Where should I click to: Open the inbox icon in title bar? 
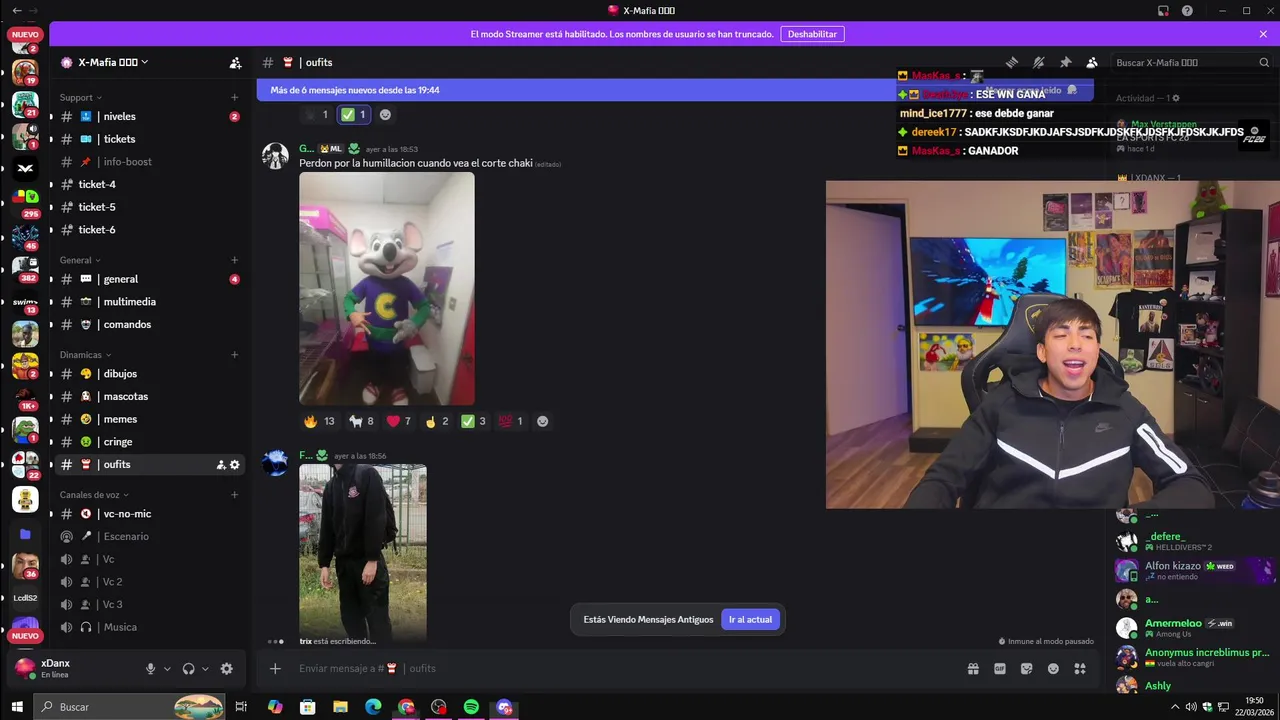point(1163,10)
